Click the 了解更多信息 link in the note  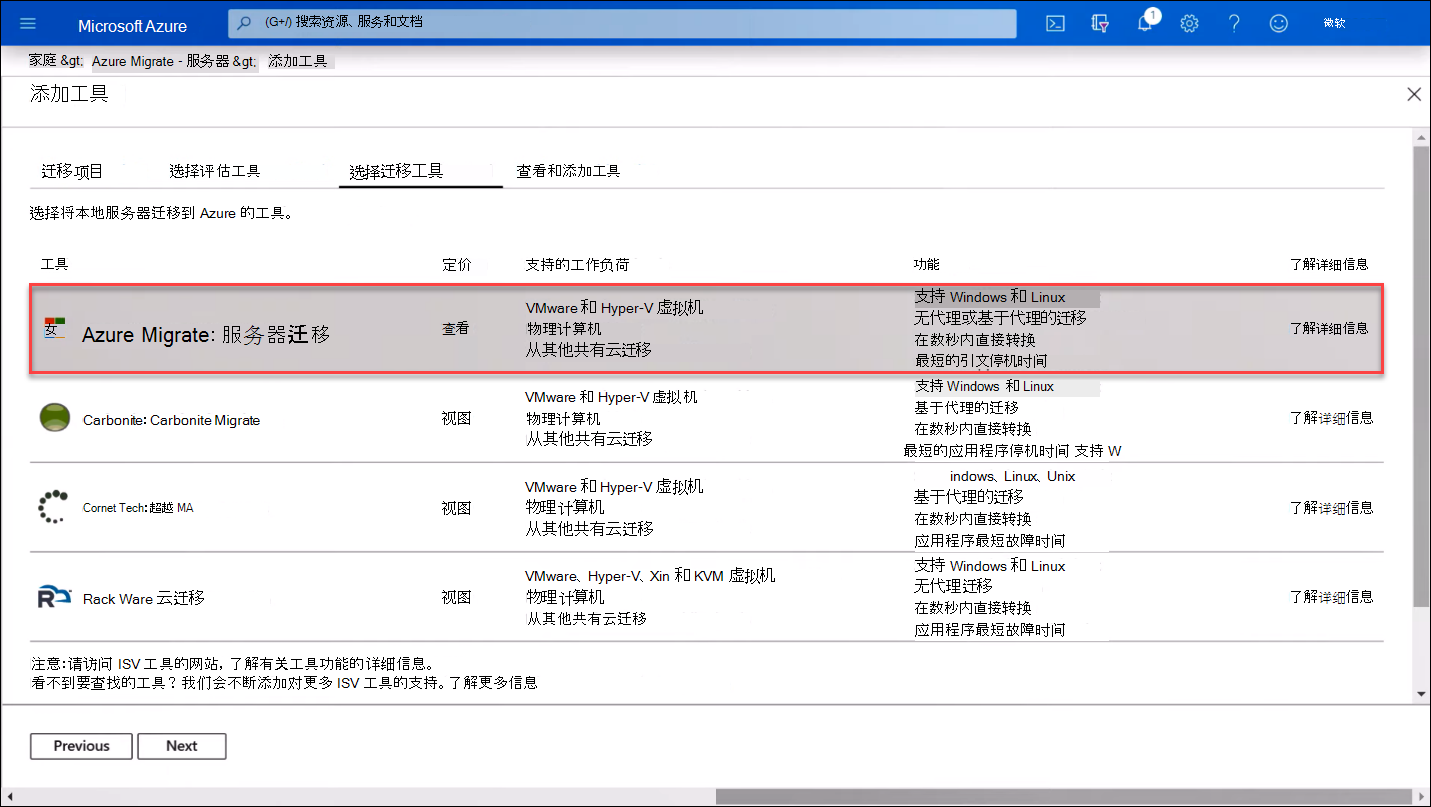coord(493,683)
